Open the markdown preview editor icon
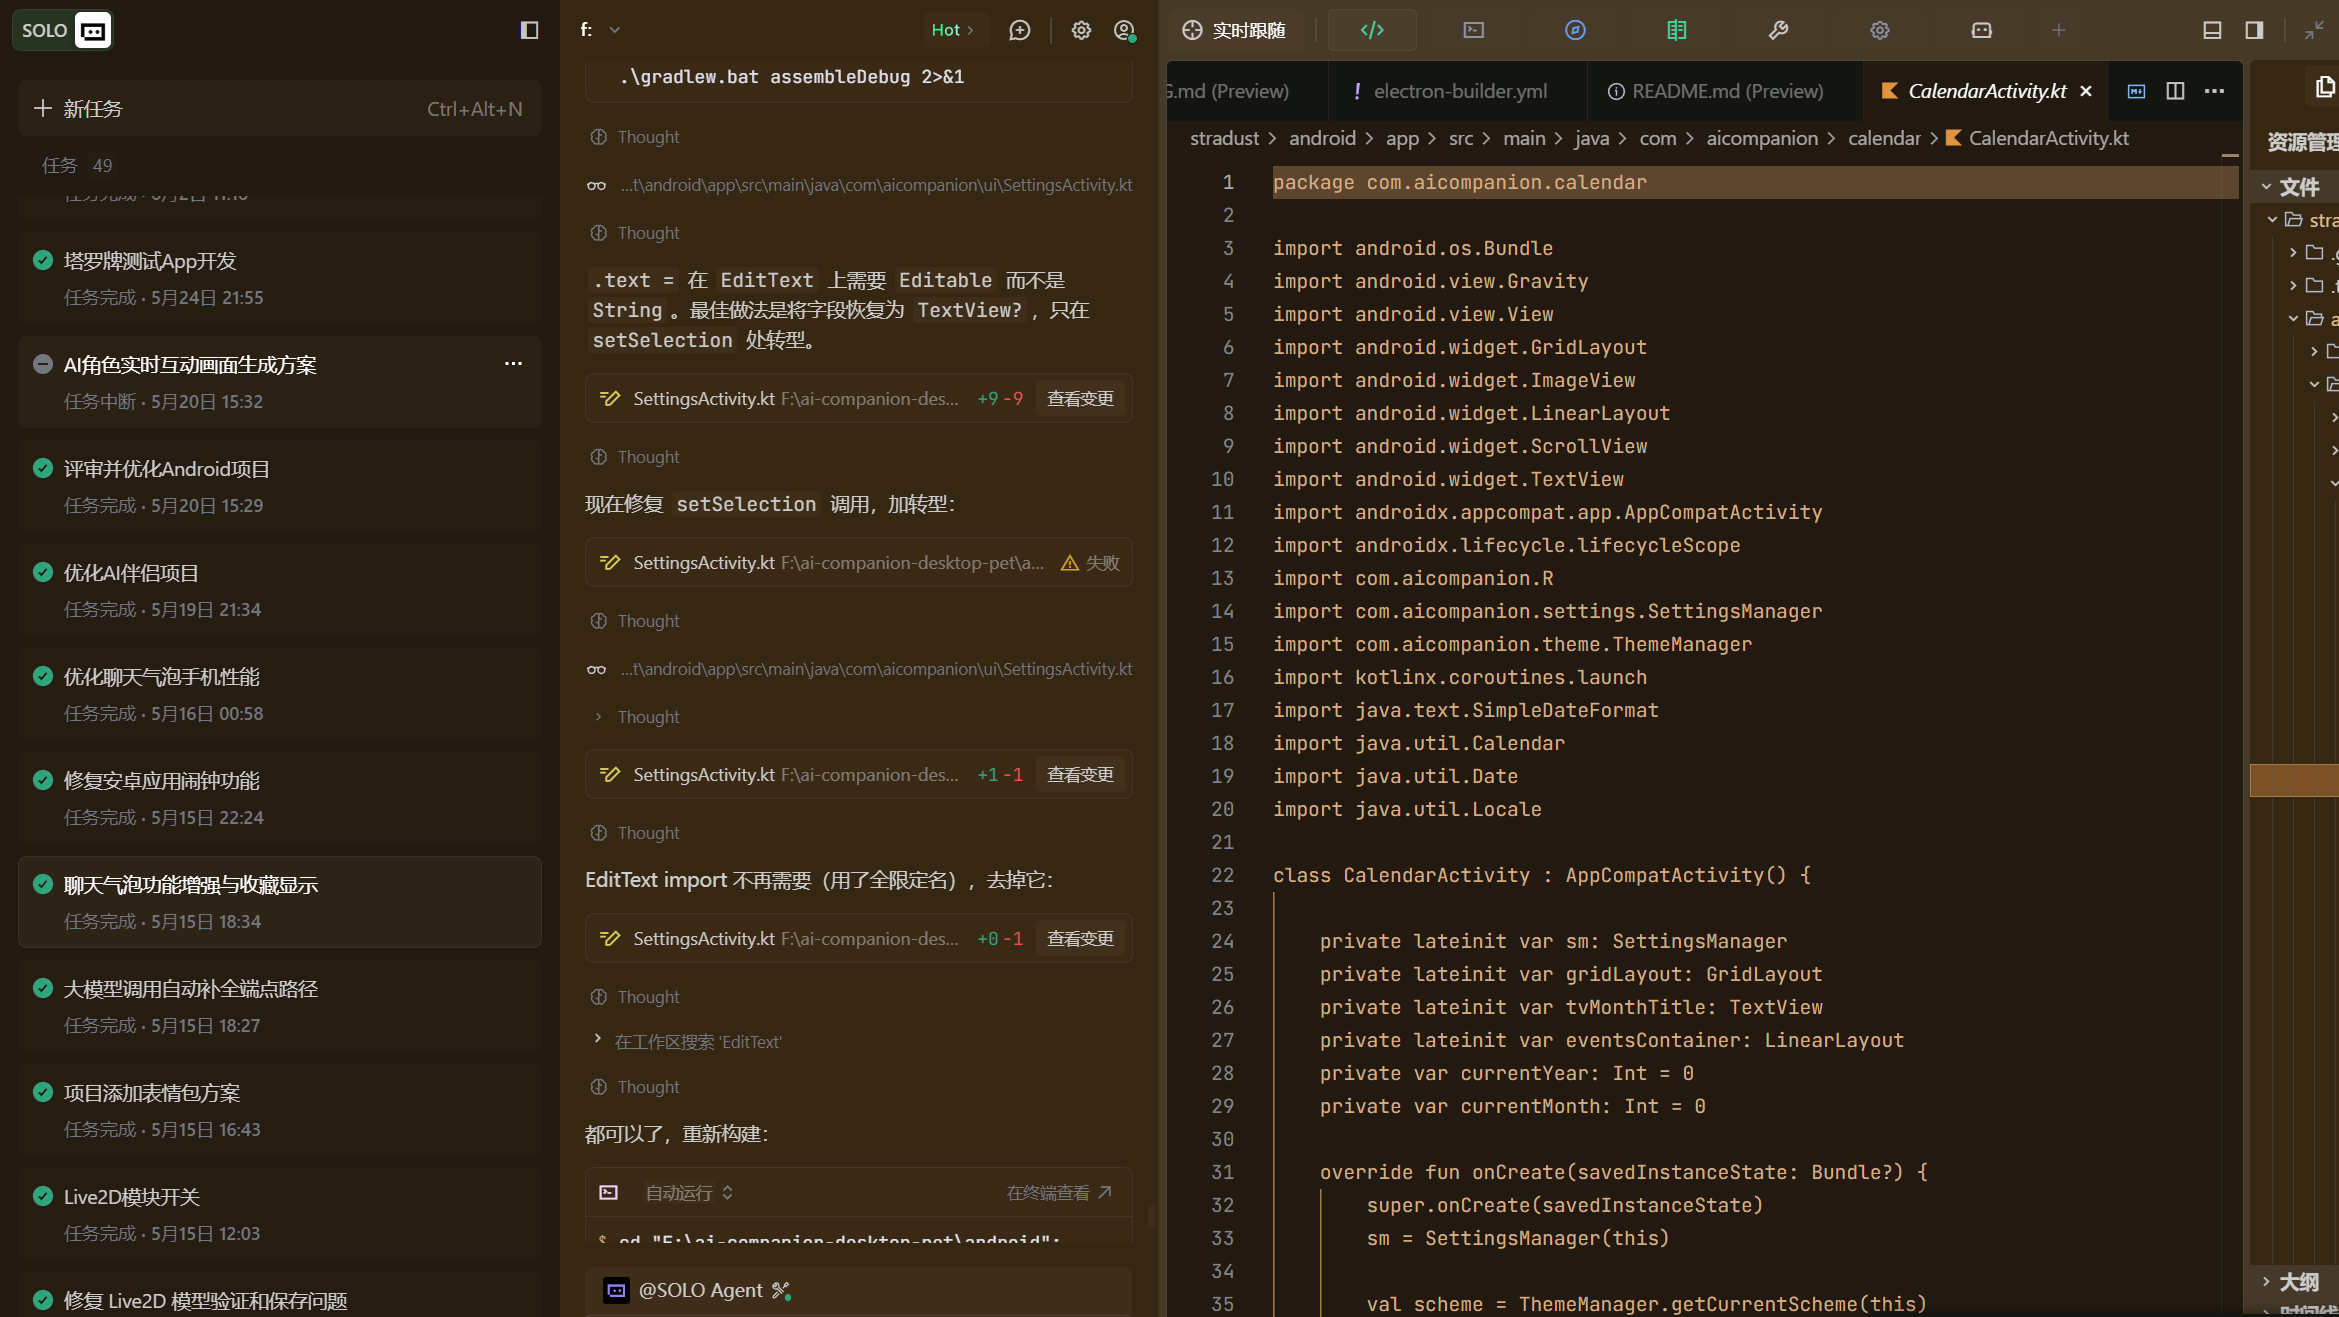 [x=2136, y=91]
